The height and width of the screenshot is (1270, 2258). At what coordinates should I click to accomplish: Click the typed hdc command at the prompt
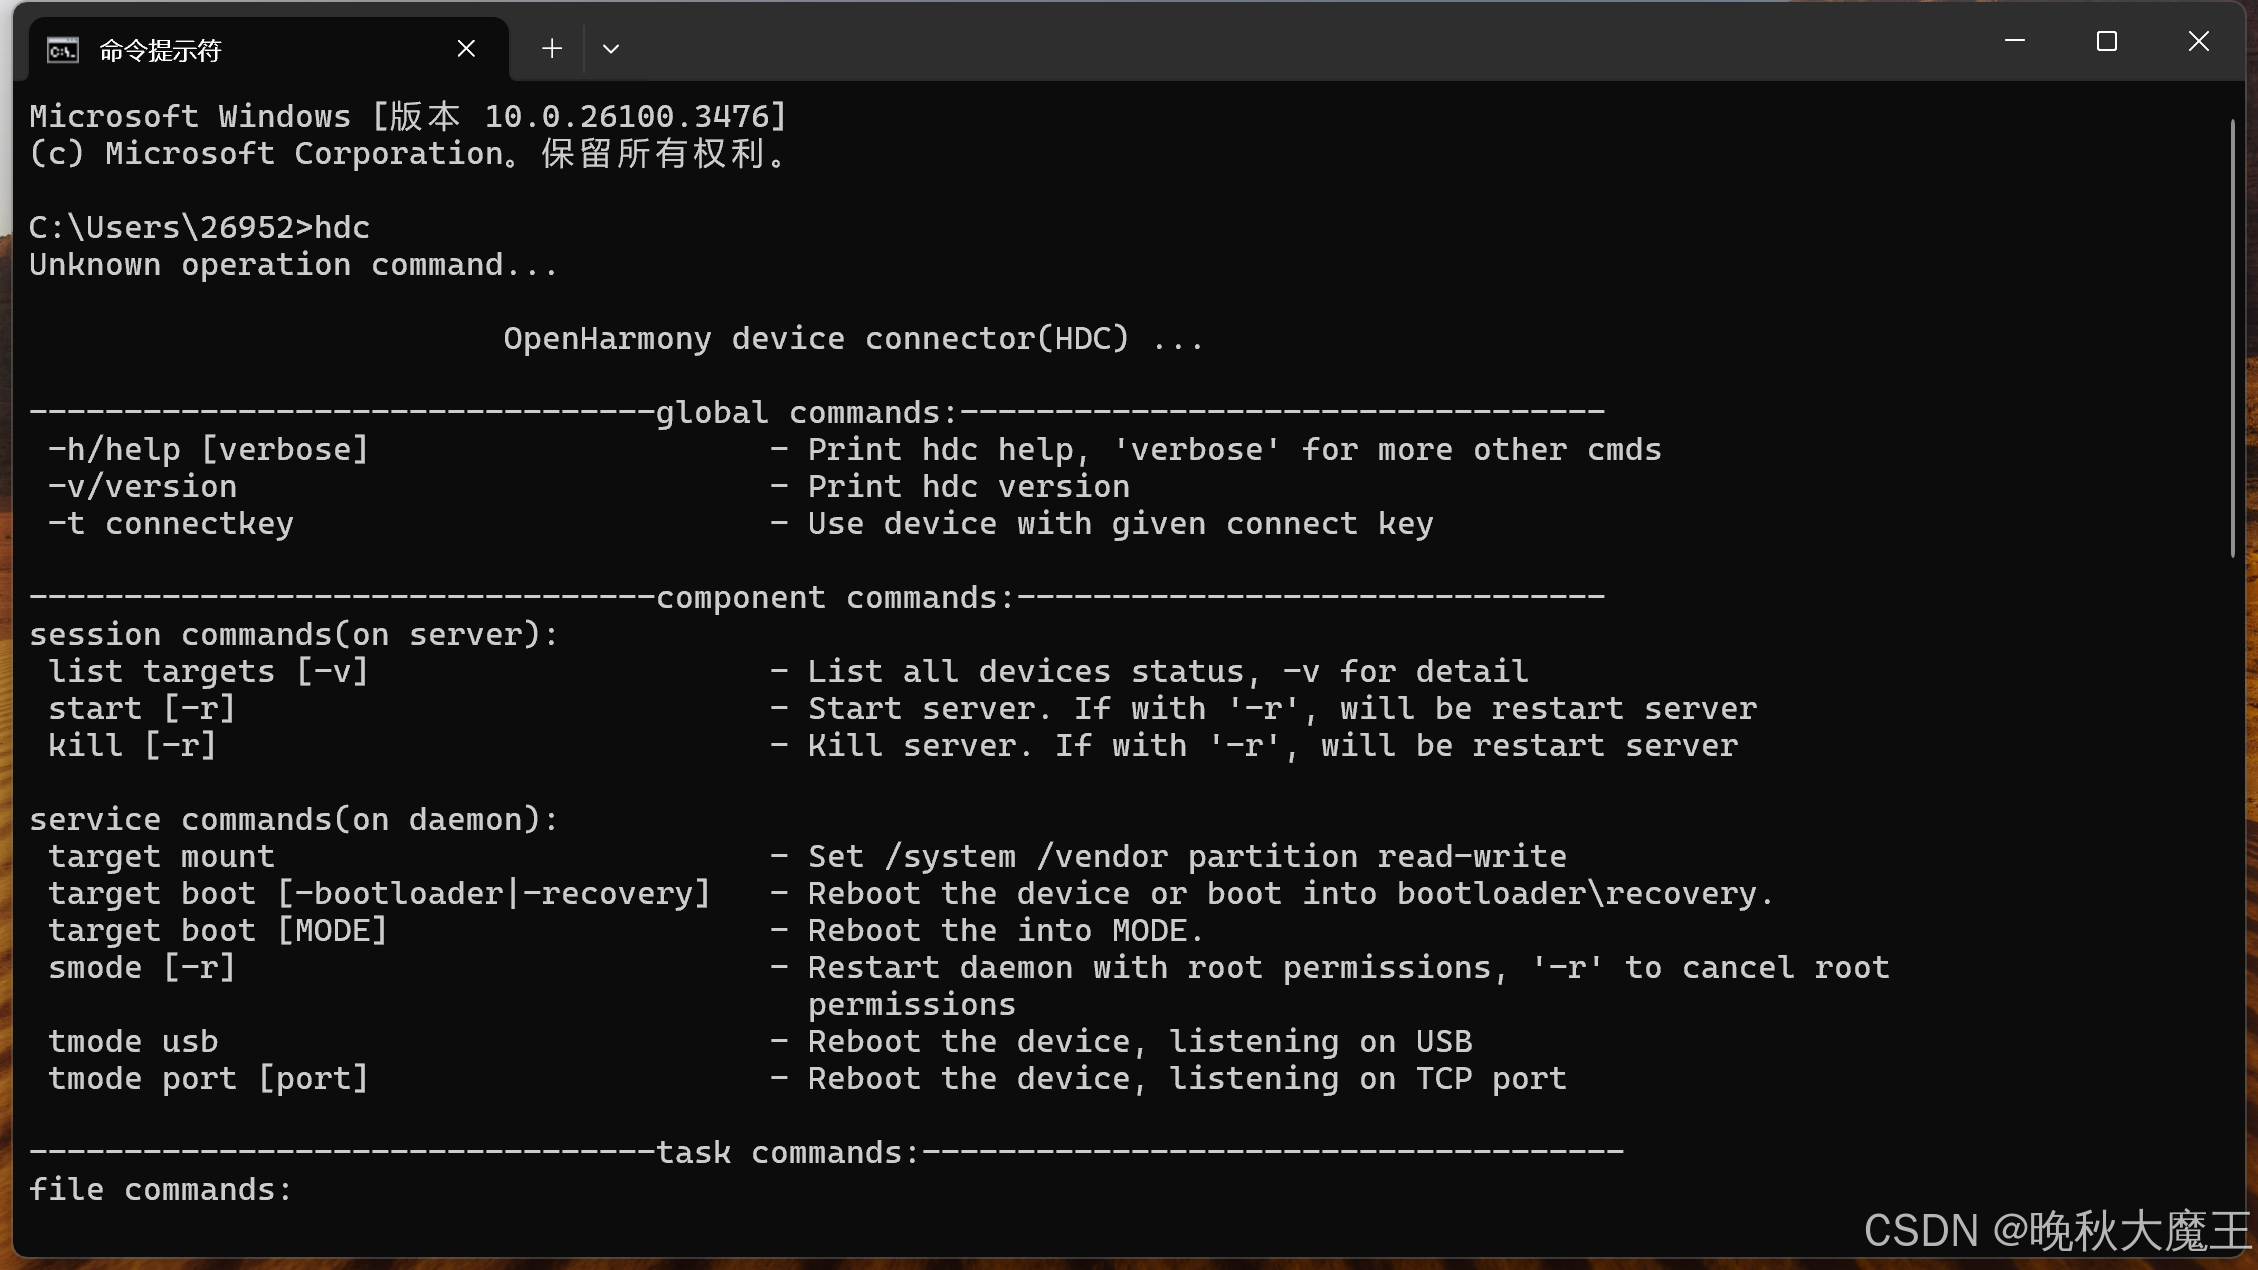[x=342, y=228]
